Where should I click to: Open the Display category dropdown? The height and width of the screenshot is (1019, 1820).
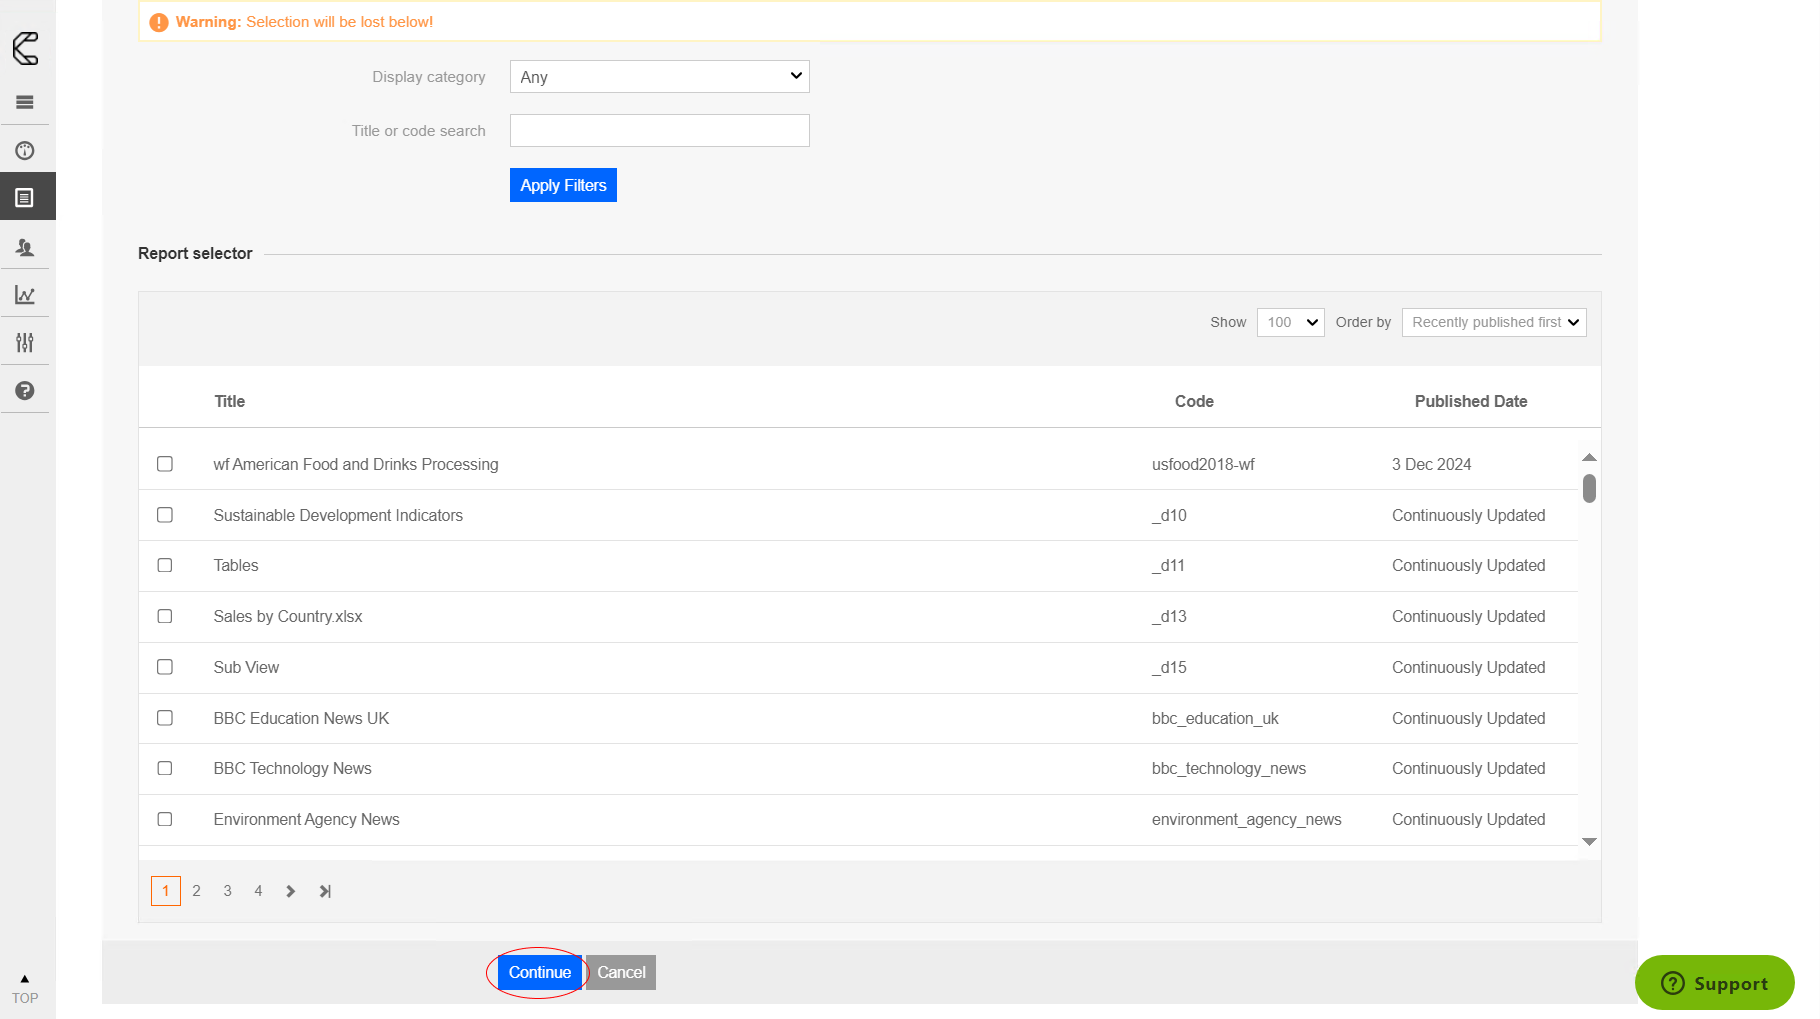(659, 77)
